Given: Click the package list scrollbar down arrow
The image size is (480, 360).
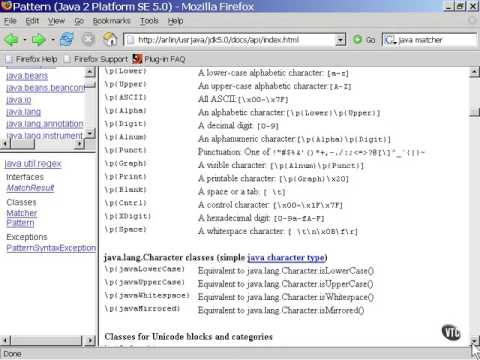Looking at the screenshot, I should click(90, 134).
